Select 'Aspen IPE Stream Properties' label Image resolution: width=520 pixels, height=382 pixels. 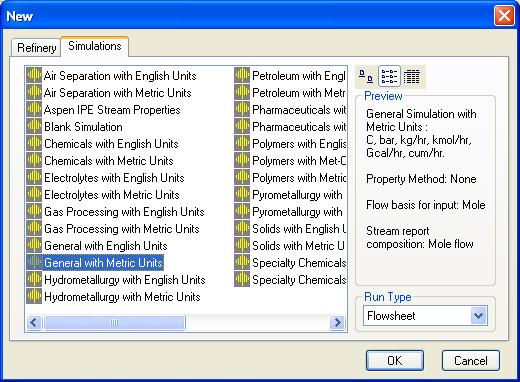pyautogui.click(x=112, y=110)
